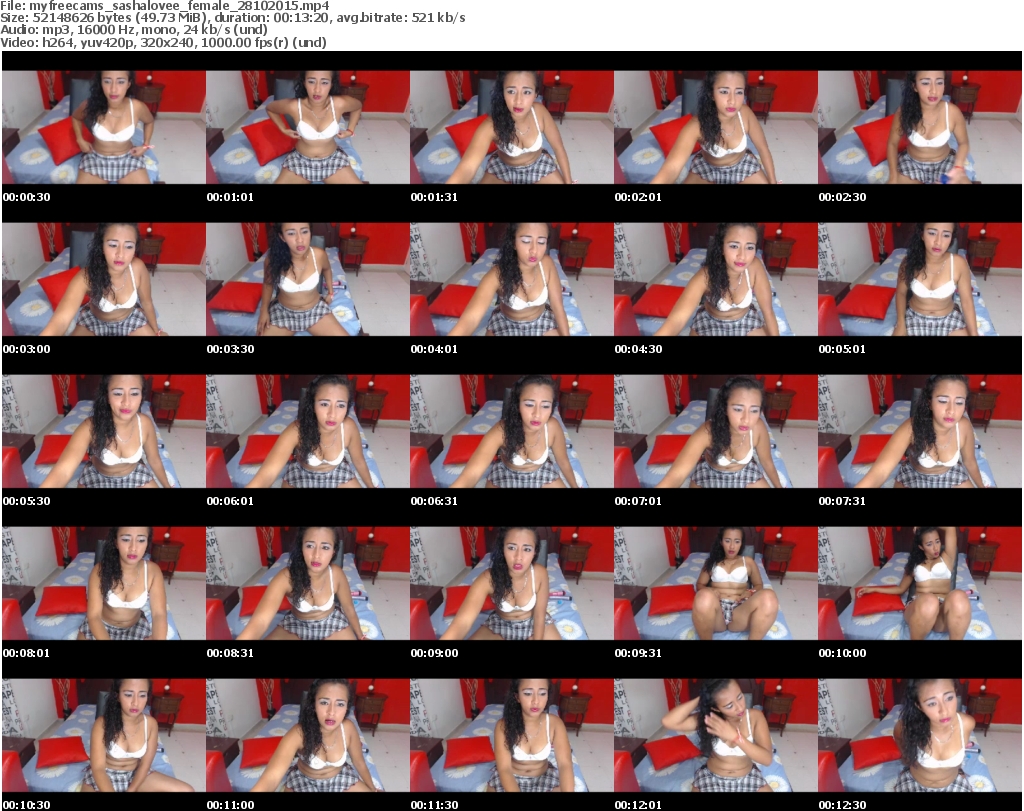Click the time caption 00:07:01

pos(638,501)
